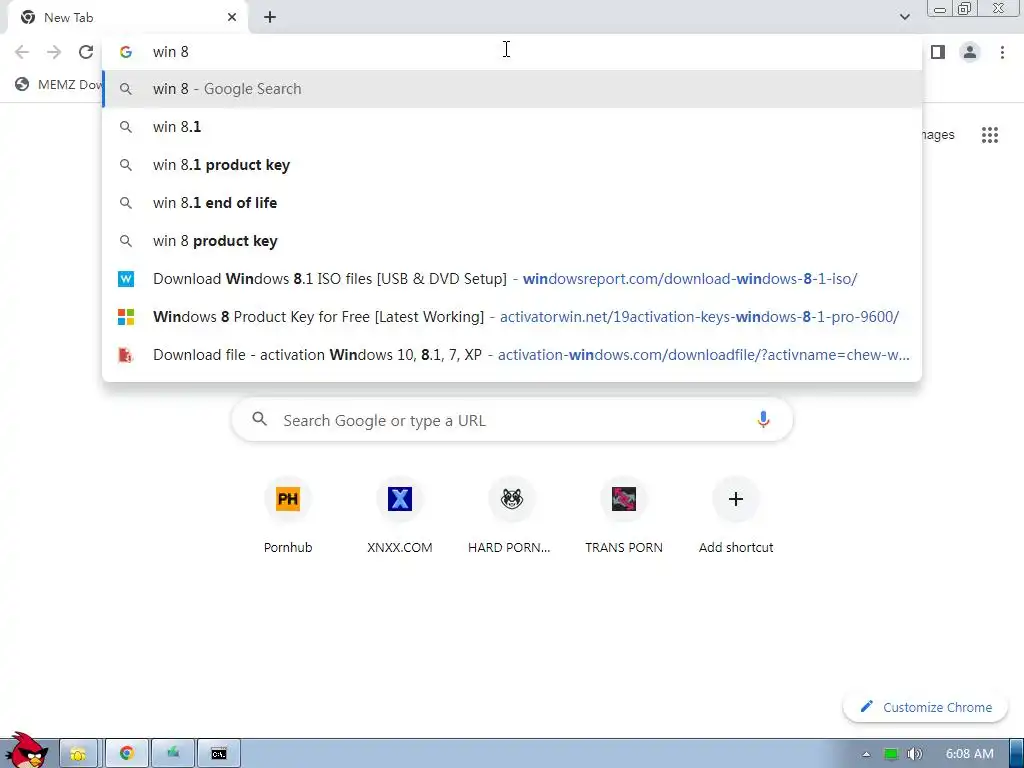Click the Google G icon in address bar
This screenshot has height=768, width=1024.
(x=126, y=52)
